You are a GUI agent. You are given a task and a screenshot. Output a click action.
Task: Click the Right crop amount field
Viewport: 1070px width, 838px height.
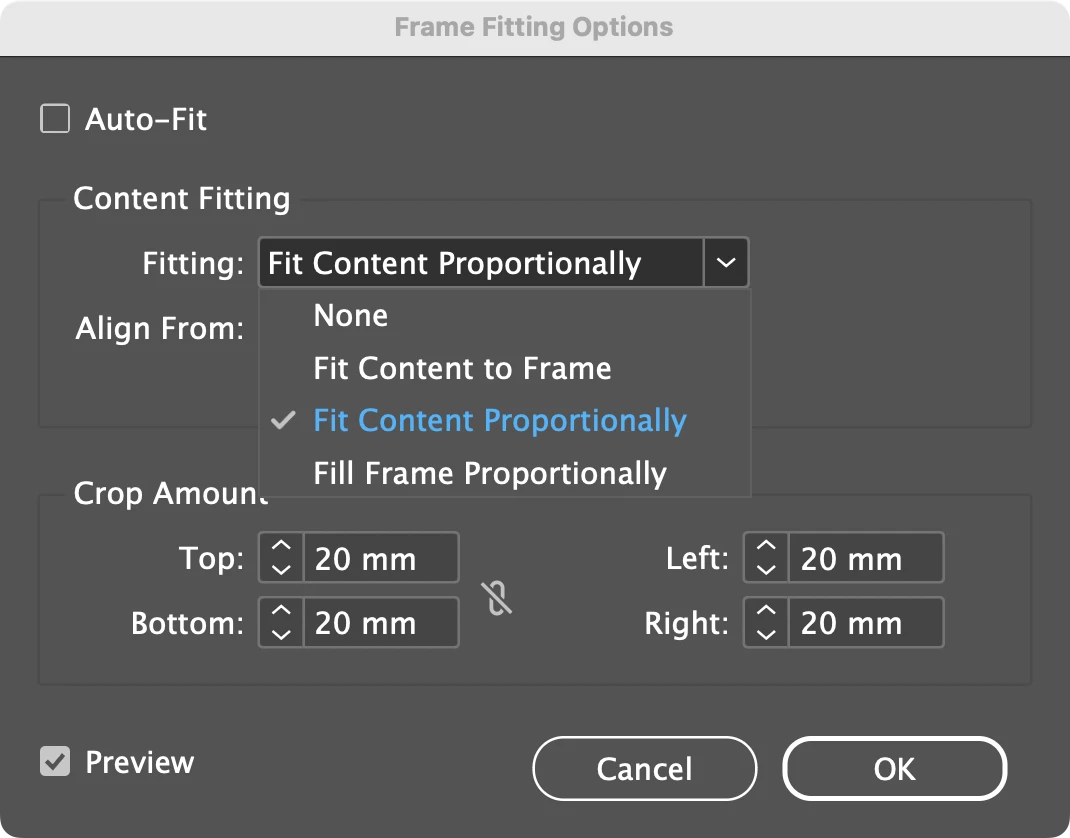[865, 622]
